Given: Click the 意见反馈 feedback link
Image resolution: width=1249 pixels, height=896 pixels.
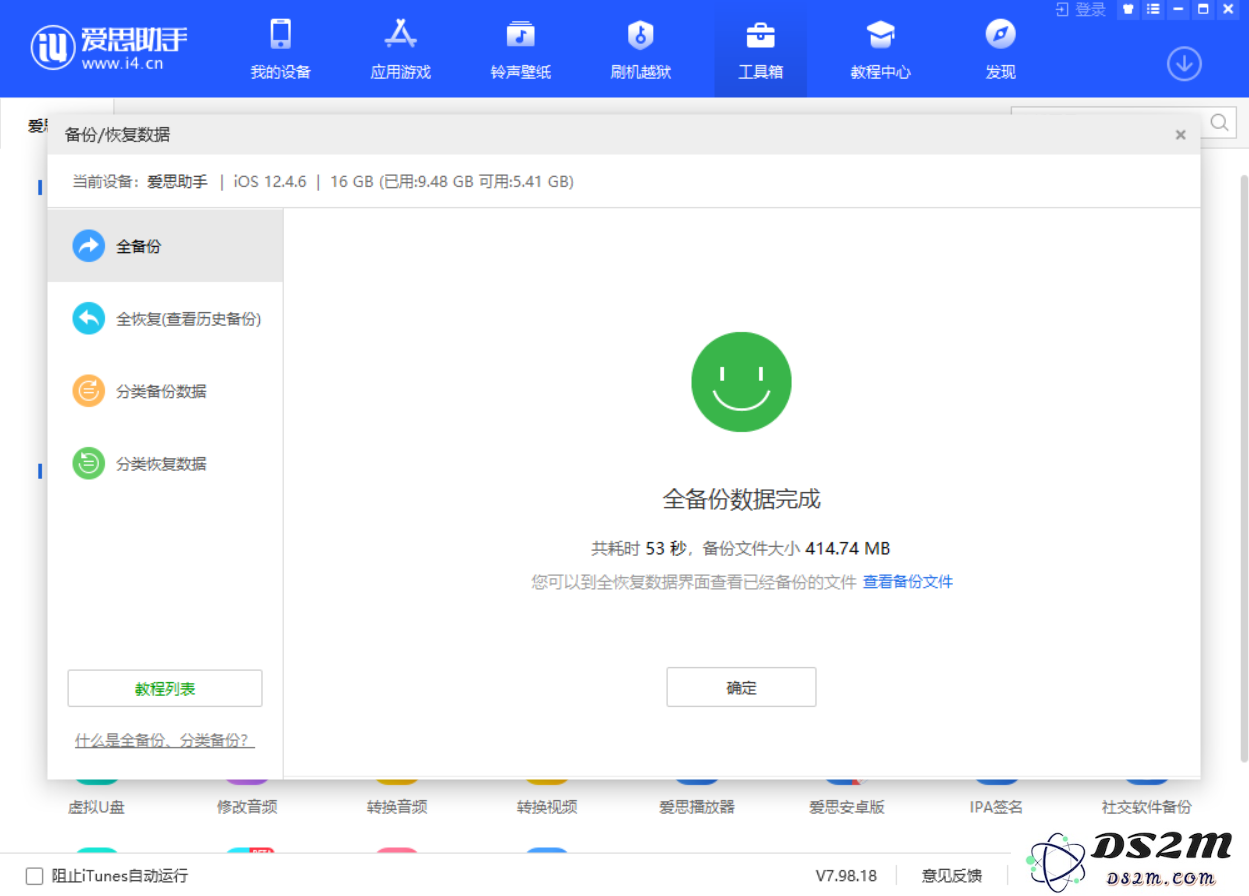Looking at the screenshot, I should click(952, 876).
